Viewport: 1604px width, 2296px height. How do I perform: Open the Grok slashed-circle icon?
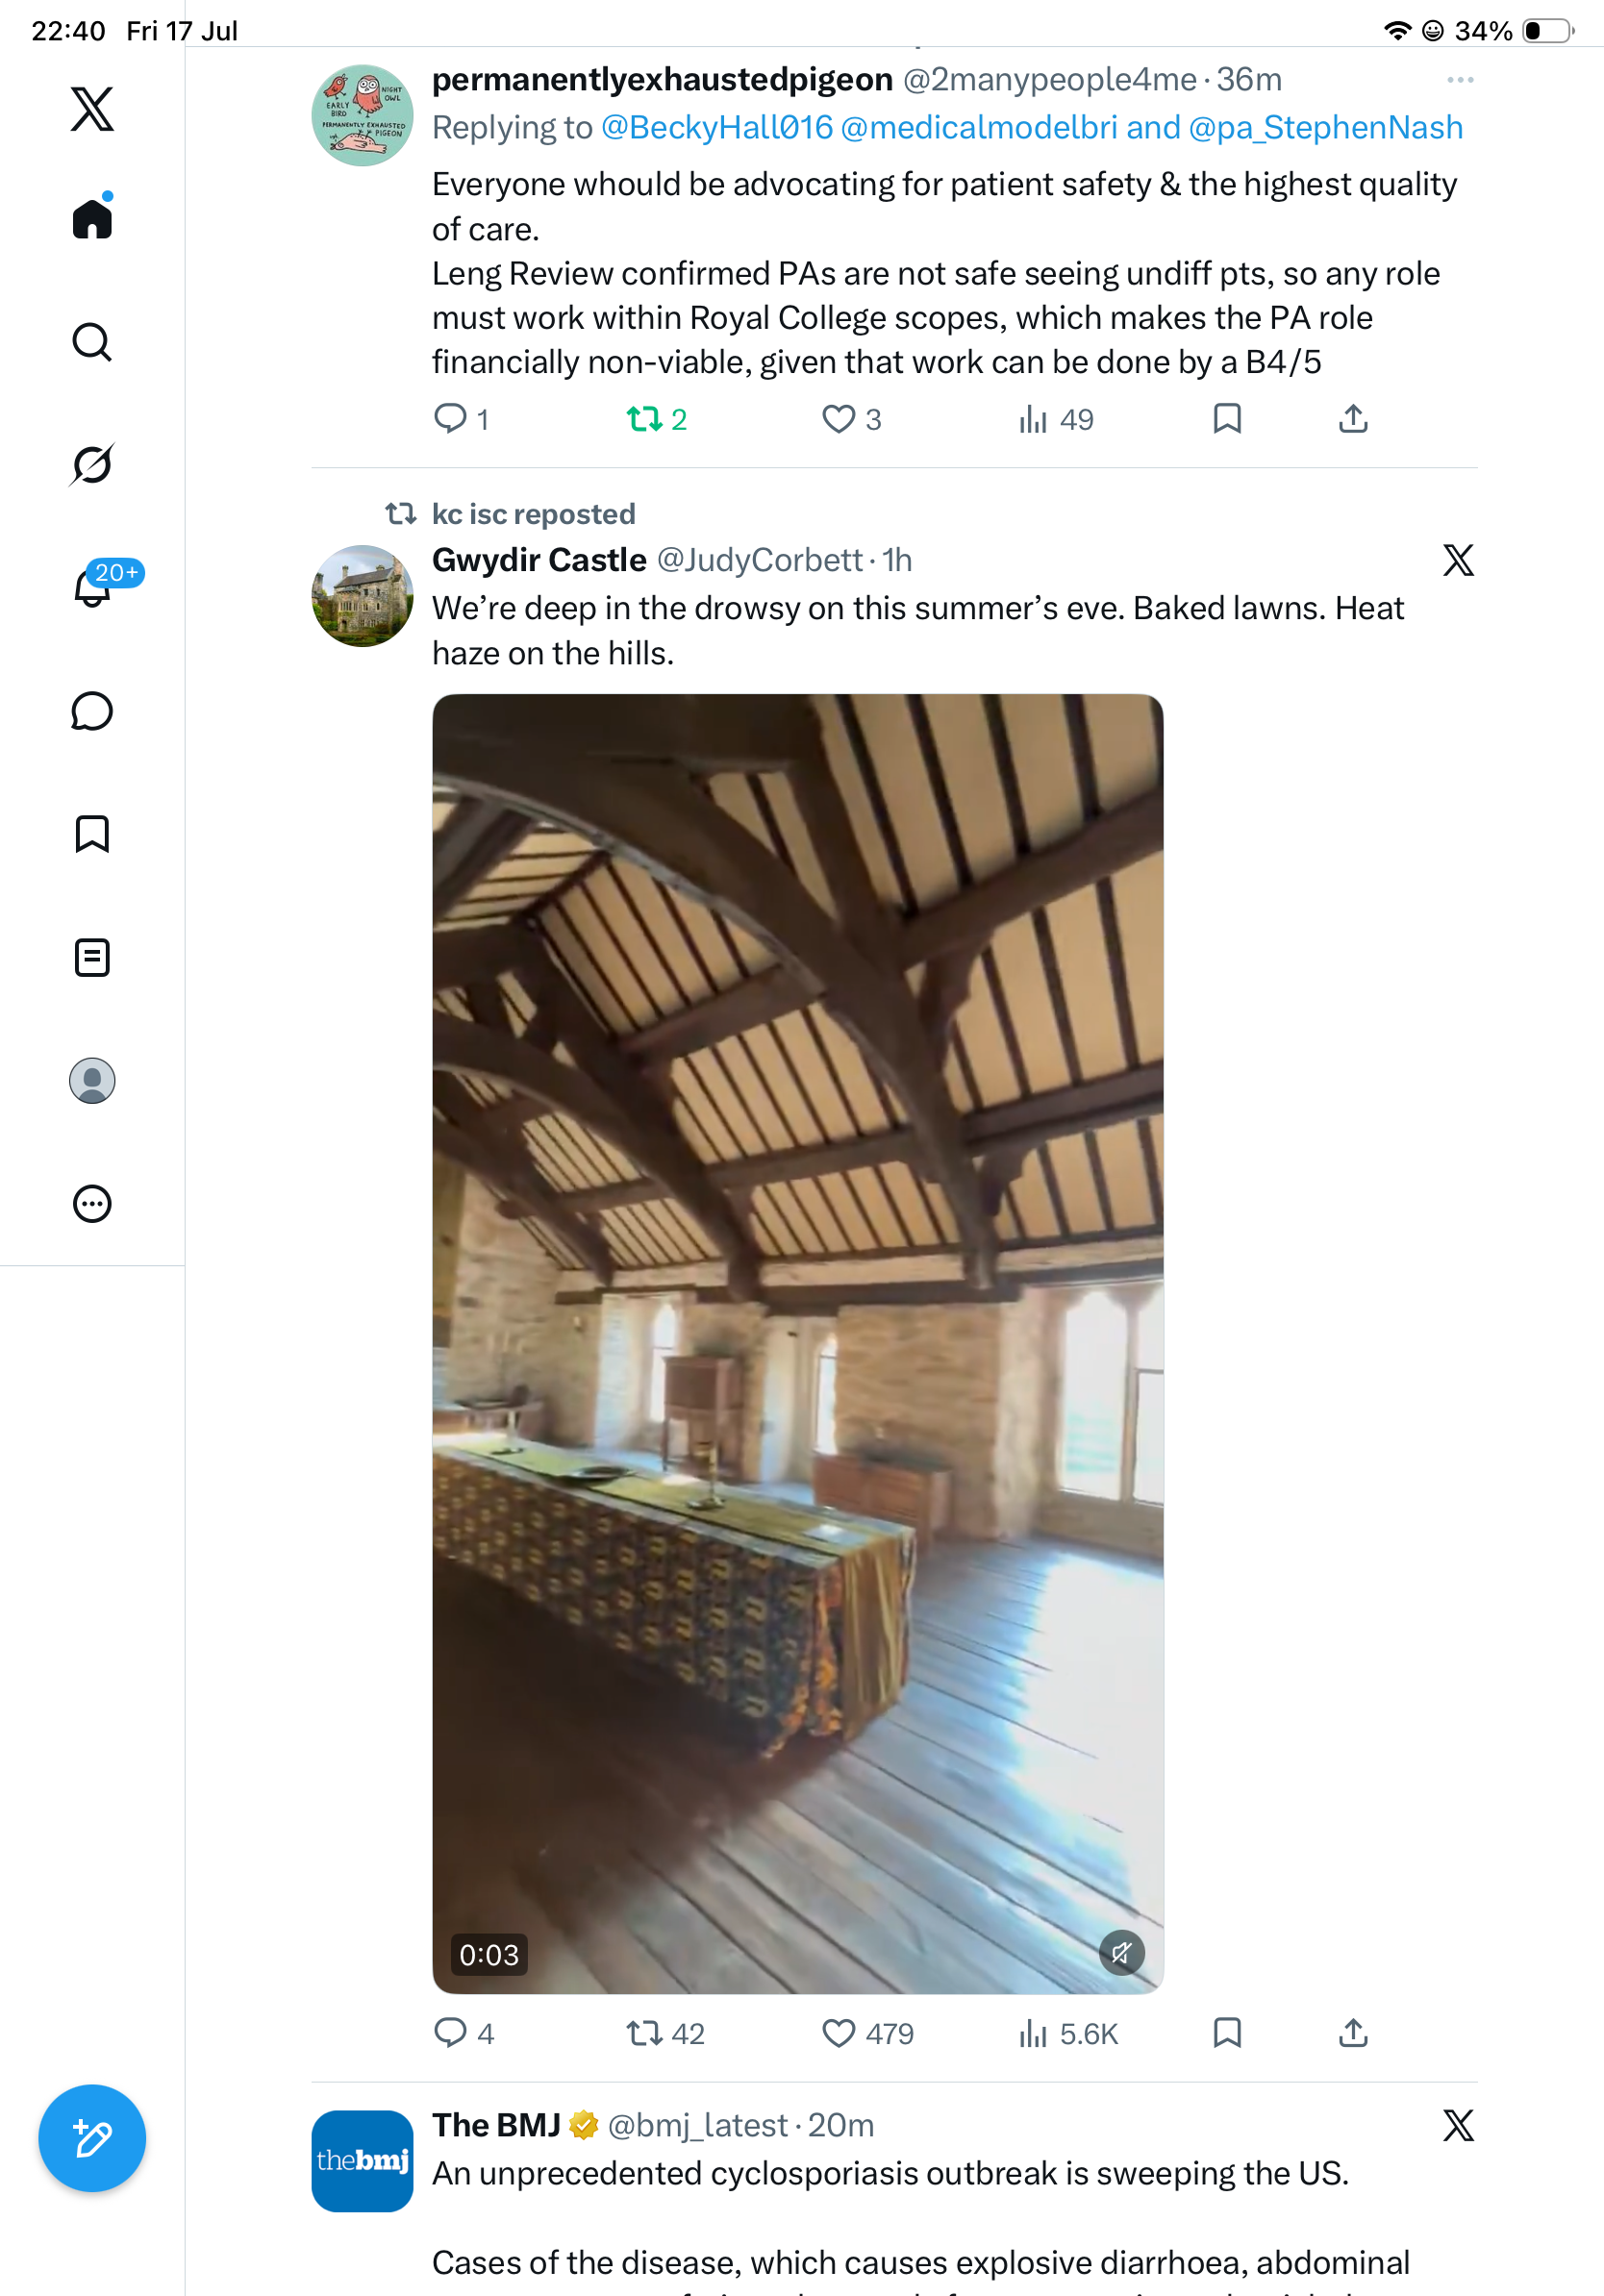pyautogui.click(x=92, y=464)
